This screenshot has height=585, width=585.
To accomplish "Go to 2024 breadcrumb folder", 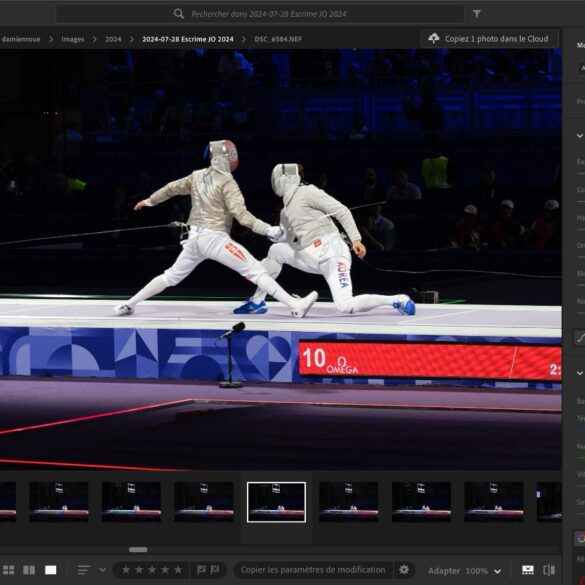I will [113, 39].
